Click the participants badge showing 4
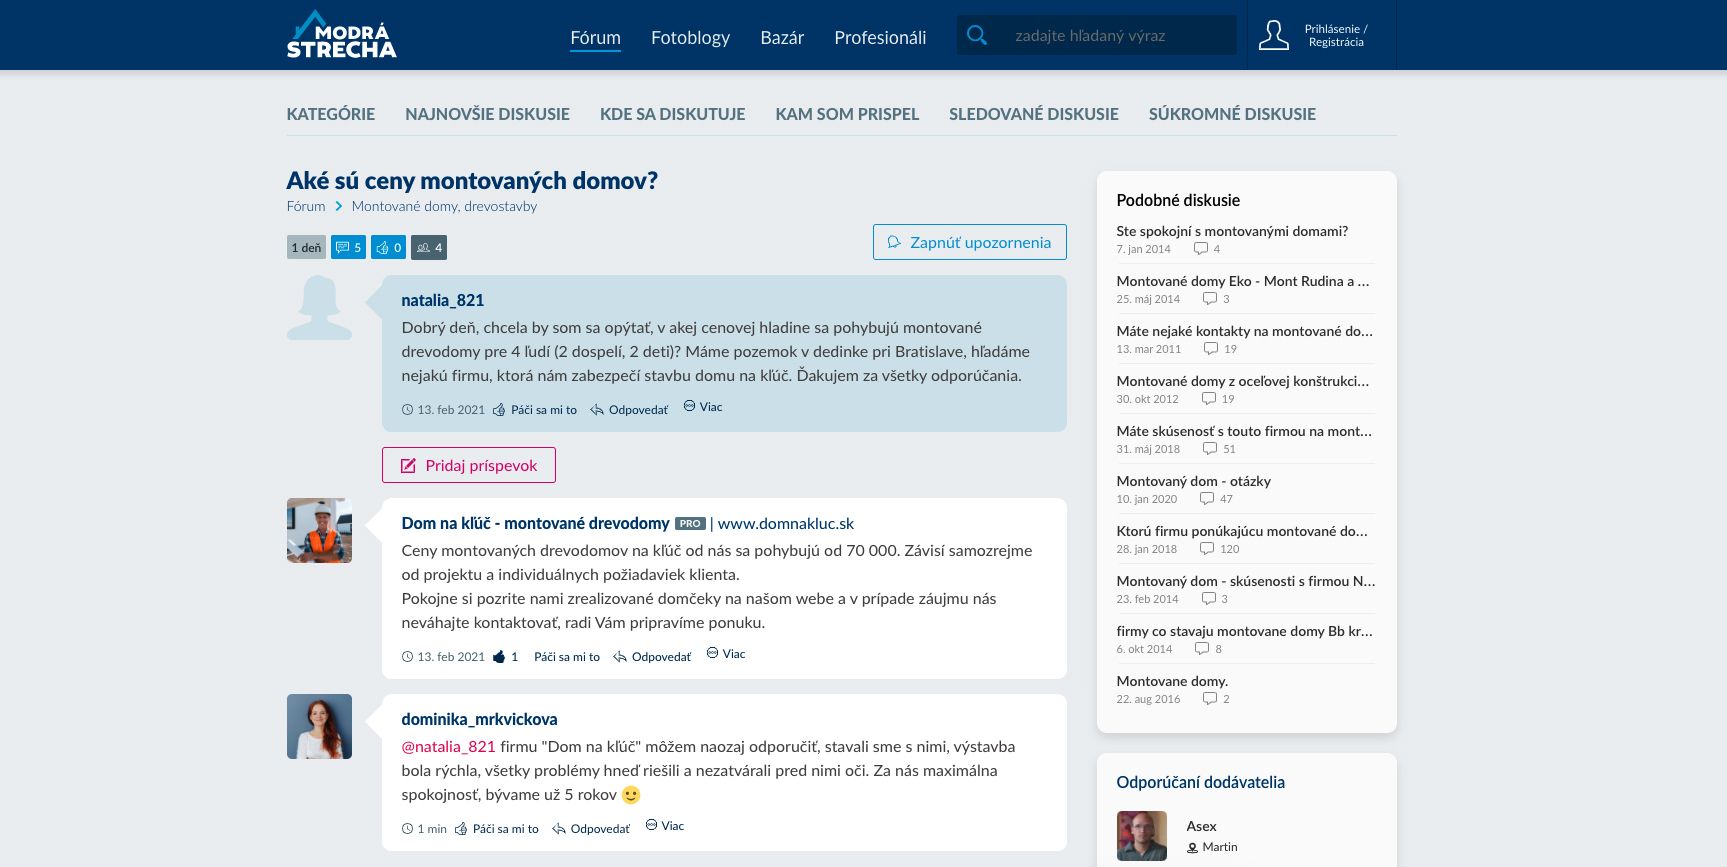This screenshot has height=867, width=1727. click(428, 247)
